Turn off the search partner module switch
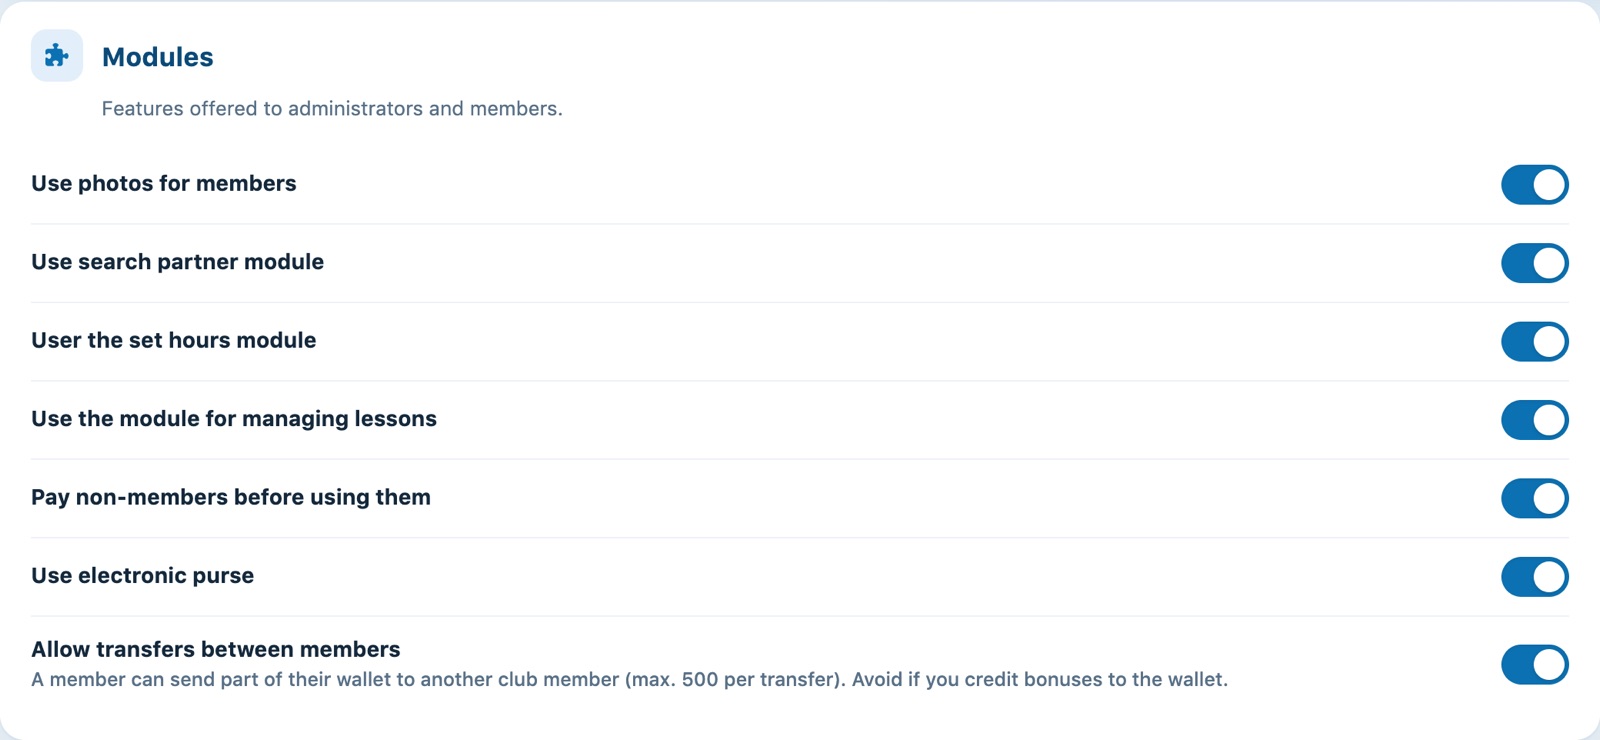1600x740 pixels. (1534, 263)
